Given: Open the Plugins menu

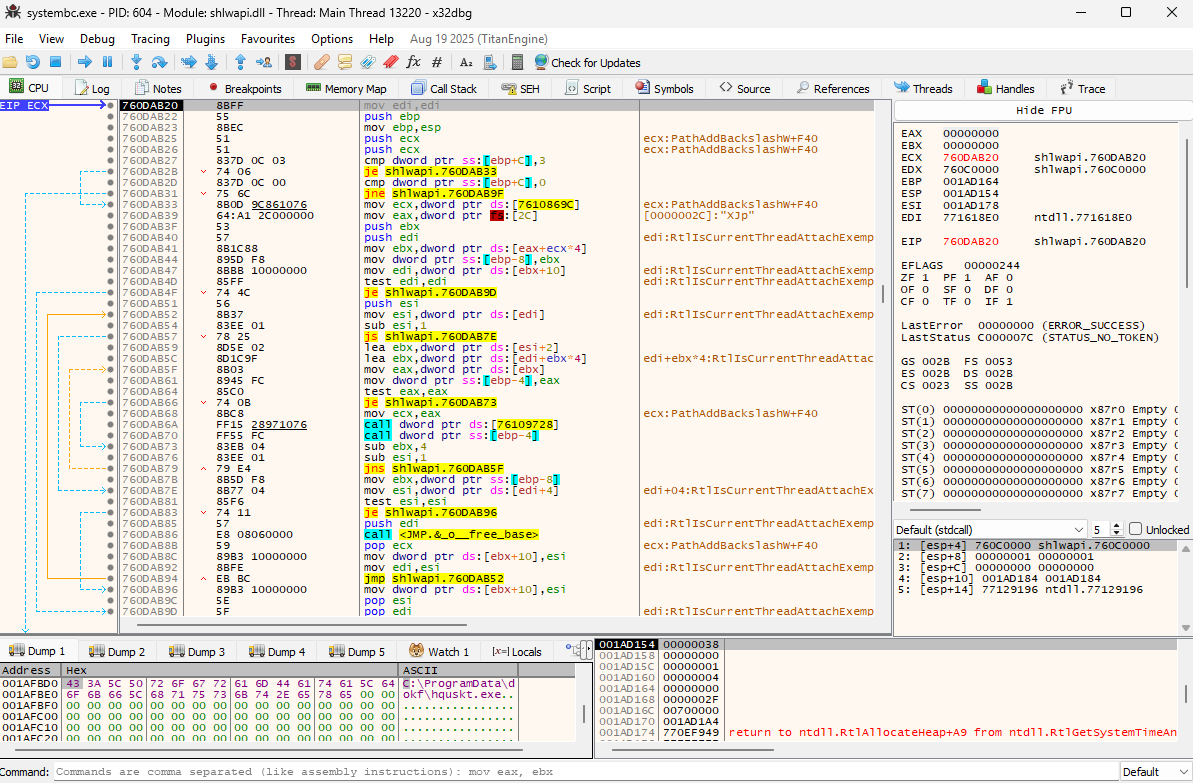Looking at the screenshot, I should 205,39.
